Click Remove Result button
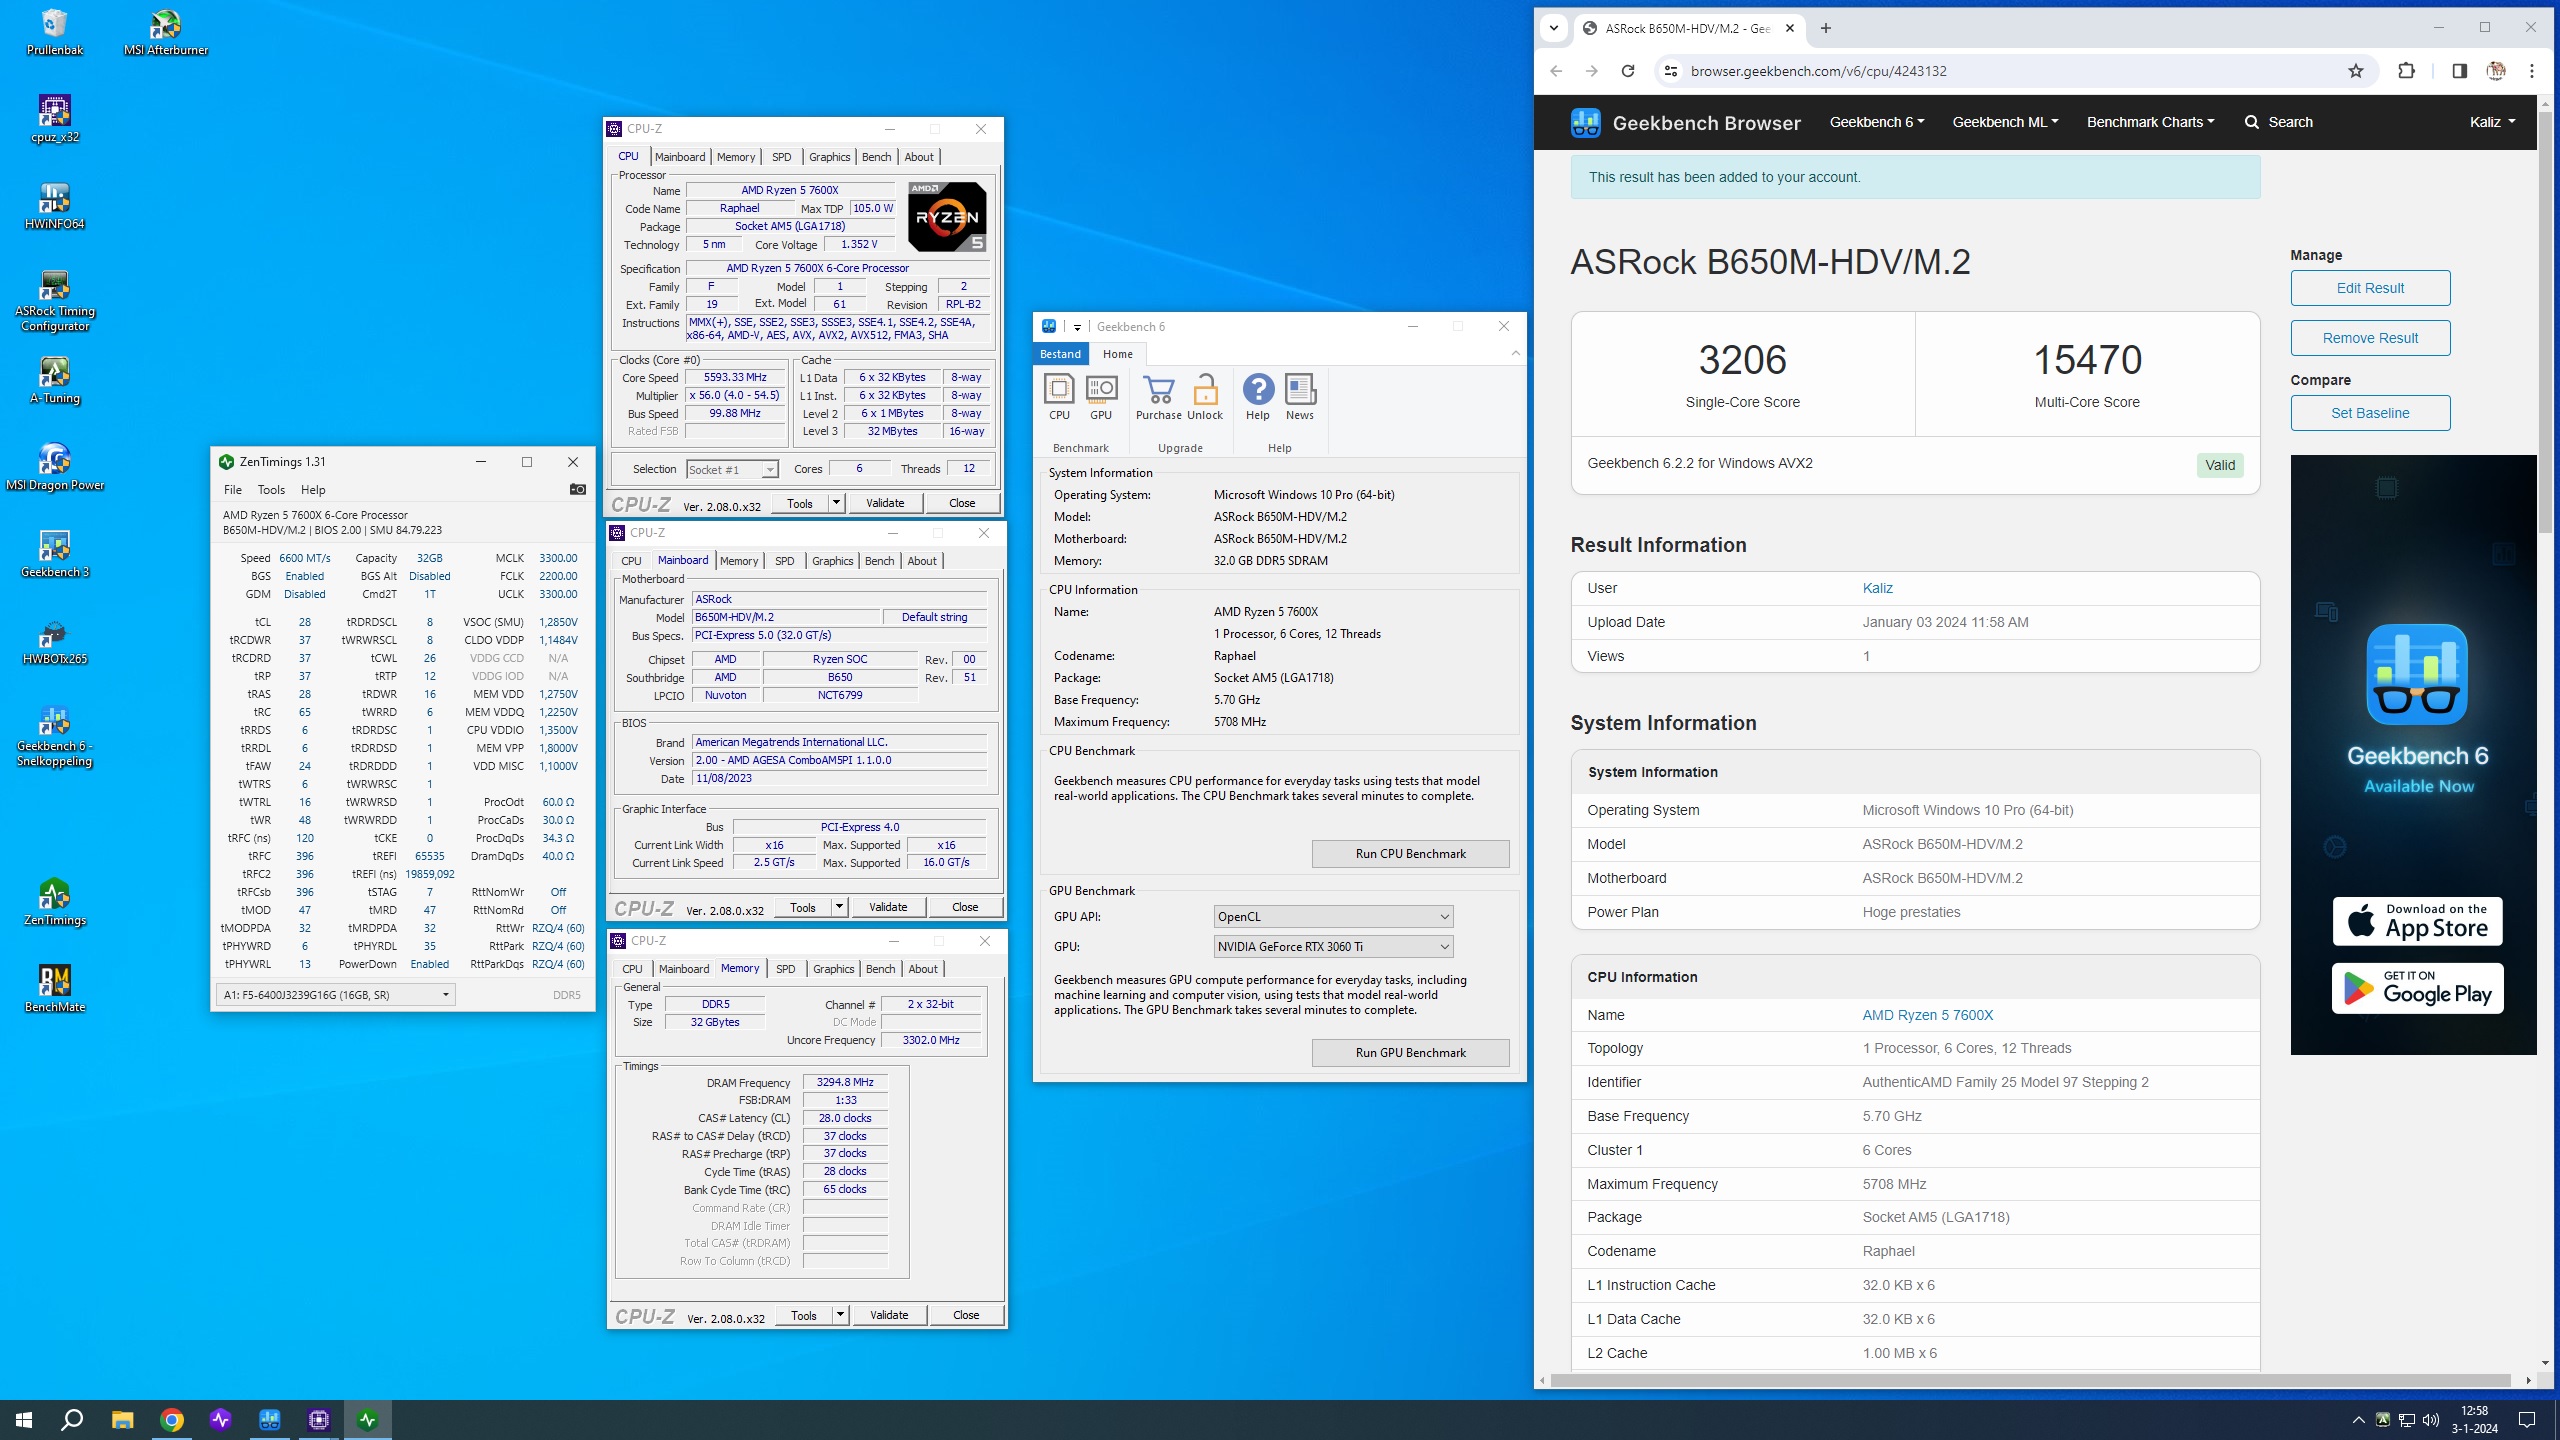Viewport: 2560px width, 1440px height. [x=2370, y=338]
